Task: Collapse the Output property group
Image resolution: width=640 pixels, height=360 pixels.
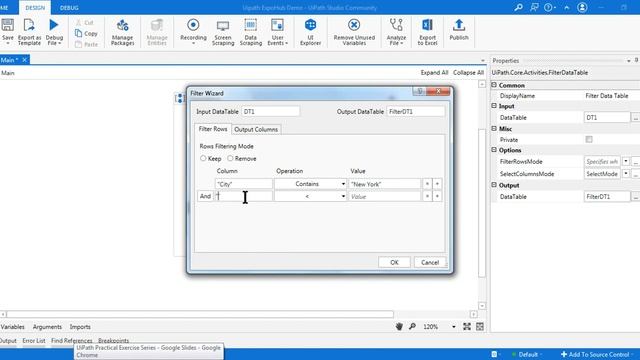Action: (x=494, y=185)
